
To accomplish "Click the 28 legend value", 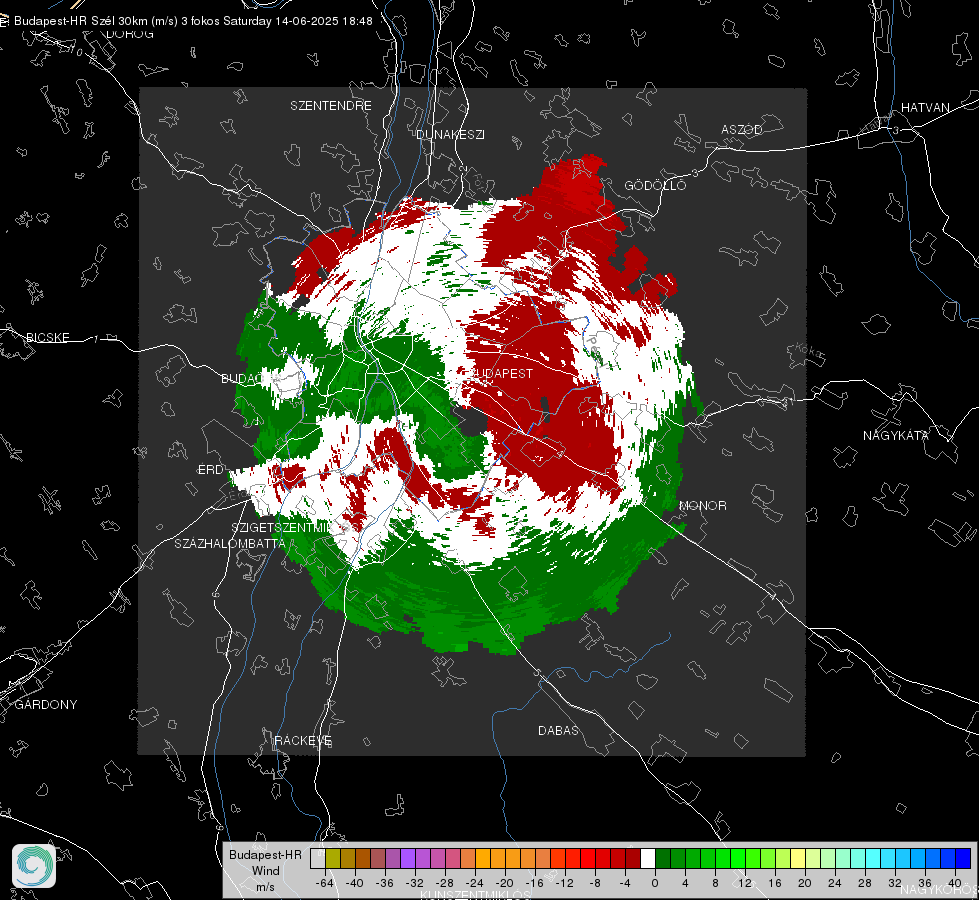I will point(865,883).
